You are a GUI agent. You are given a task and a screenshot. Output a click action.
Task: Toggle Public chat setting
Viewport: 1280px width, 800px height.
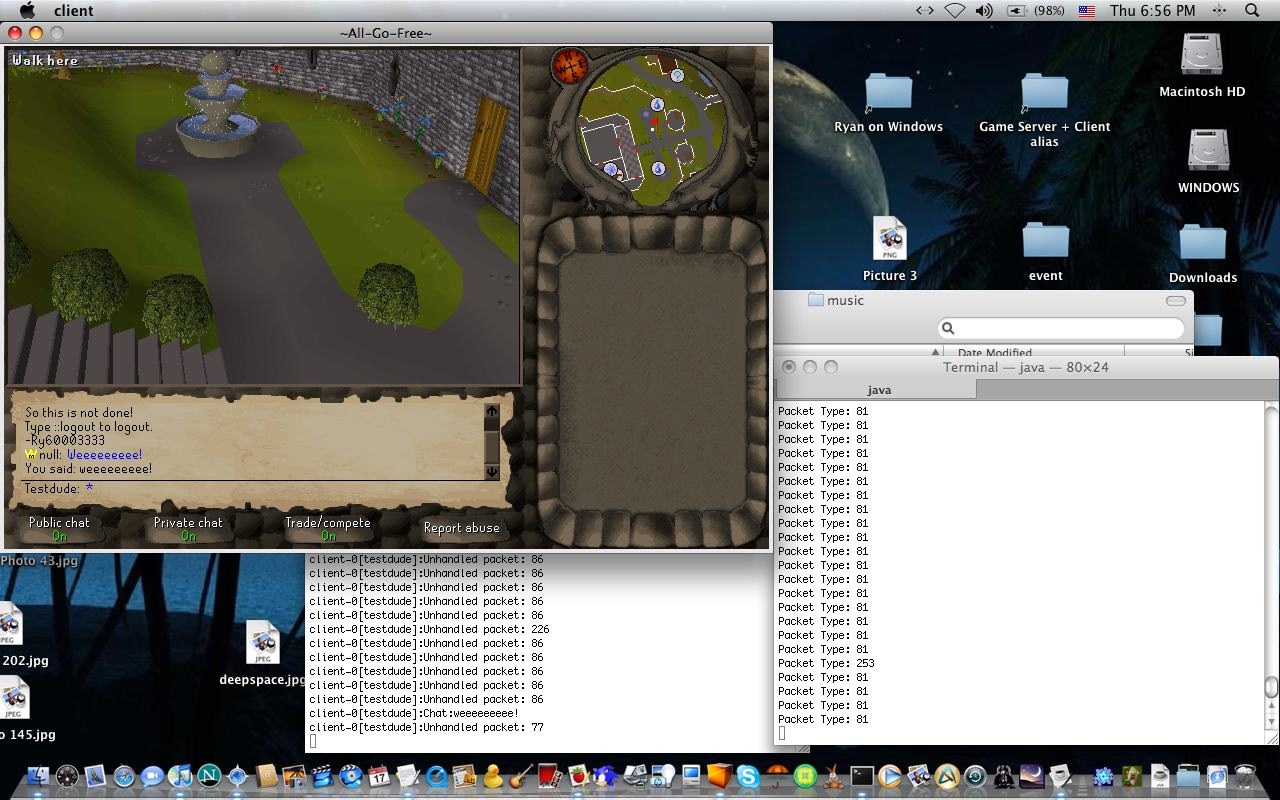[x=59, y=528]
